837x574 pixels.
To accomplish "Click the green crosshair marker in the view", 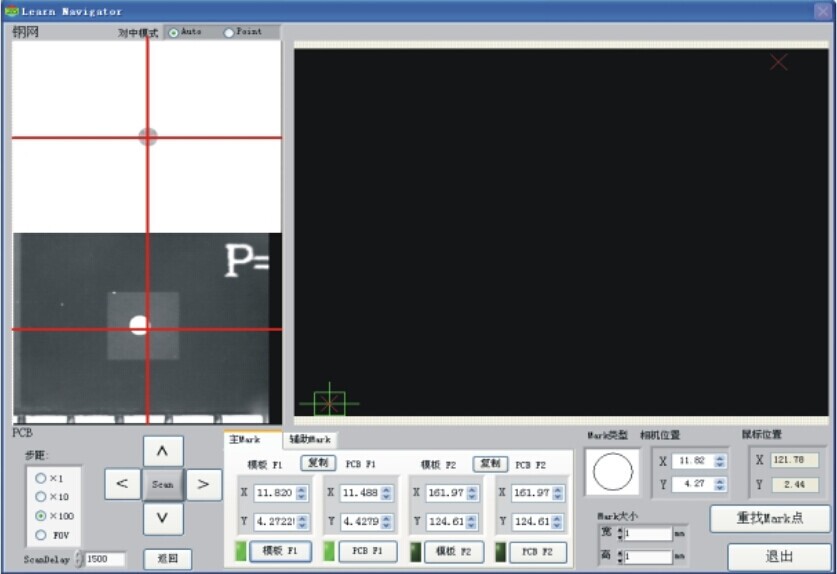I will (329, 403).
